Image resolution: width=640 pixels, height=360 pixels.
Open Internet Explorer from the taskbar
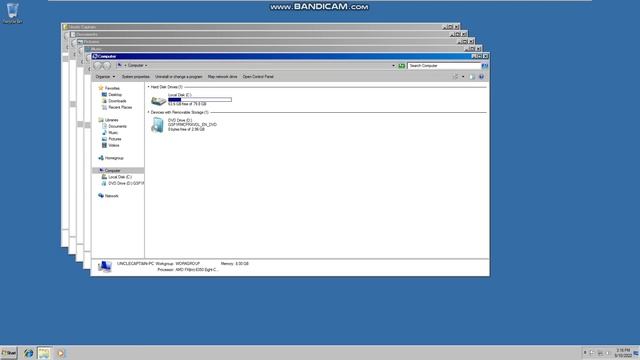coord(28,353)
